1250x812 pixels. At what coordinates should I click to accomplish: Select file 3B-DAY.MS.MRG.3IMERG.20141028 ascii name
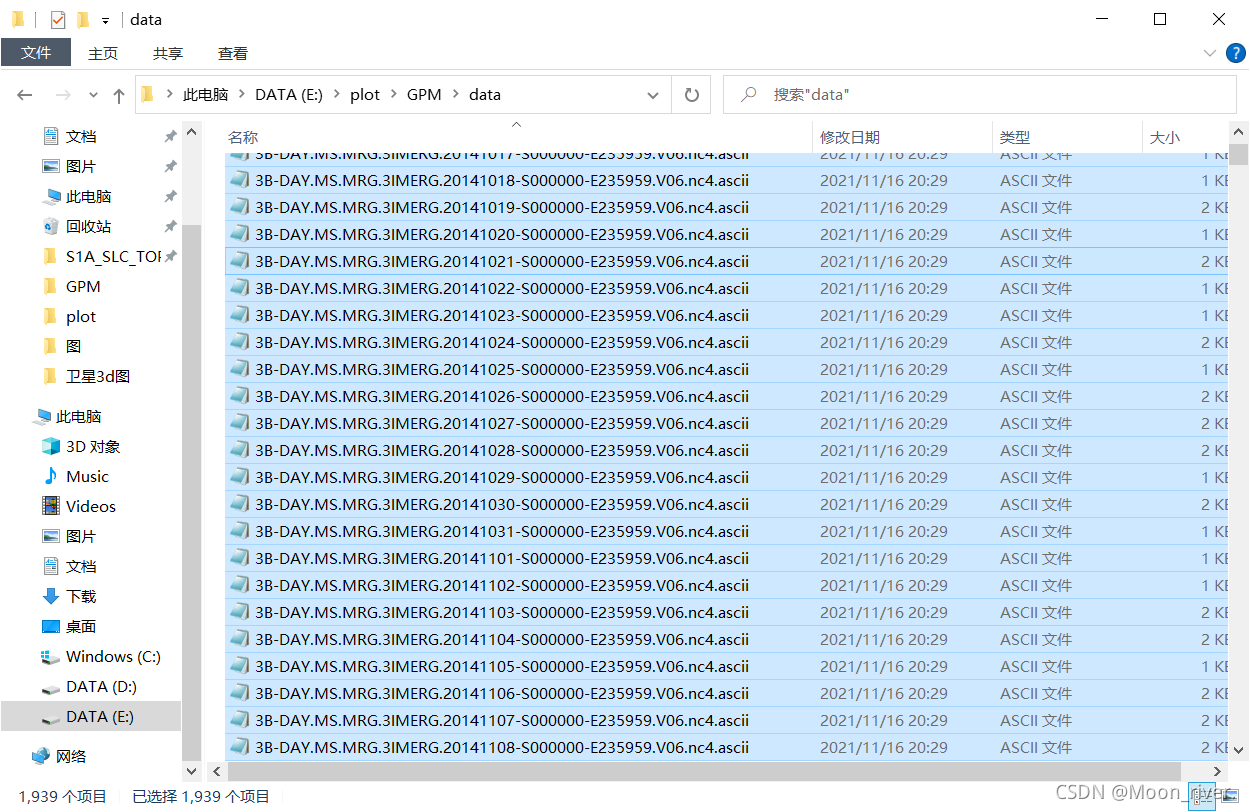(x=502, y=450)
